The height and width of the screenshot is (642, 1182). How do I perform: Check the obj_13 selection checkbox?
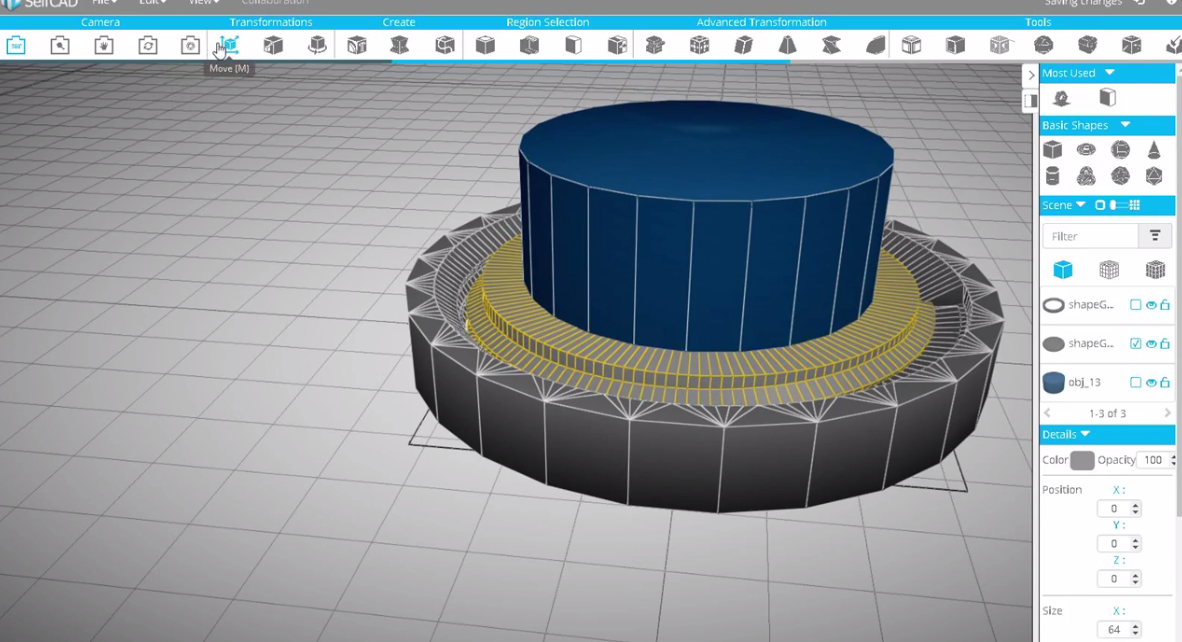tap(1135, 383)
